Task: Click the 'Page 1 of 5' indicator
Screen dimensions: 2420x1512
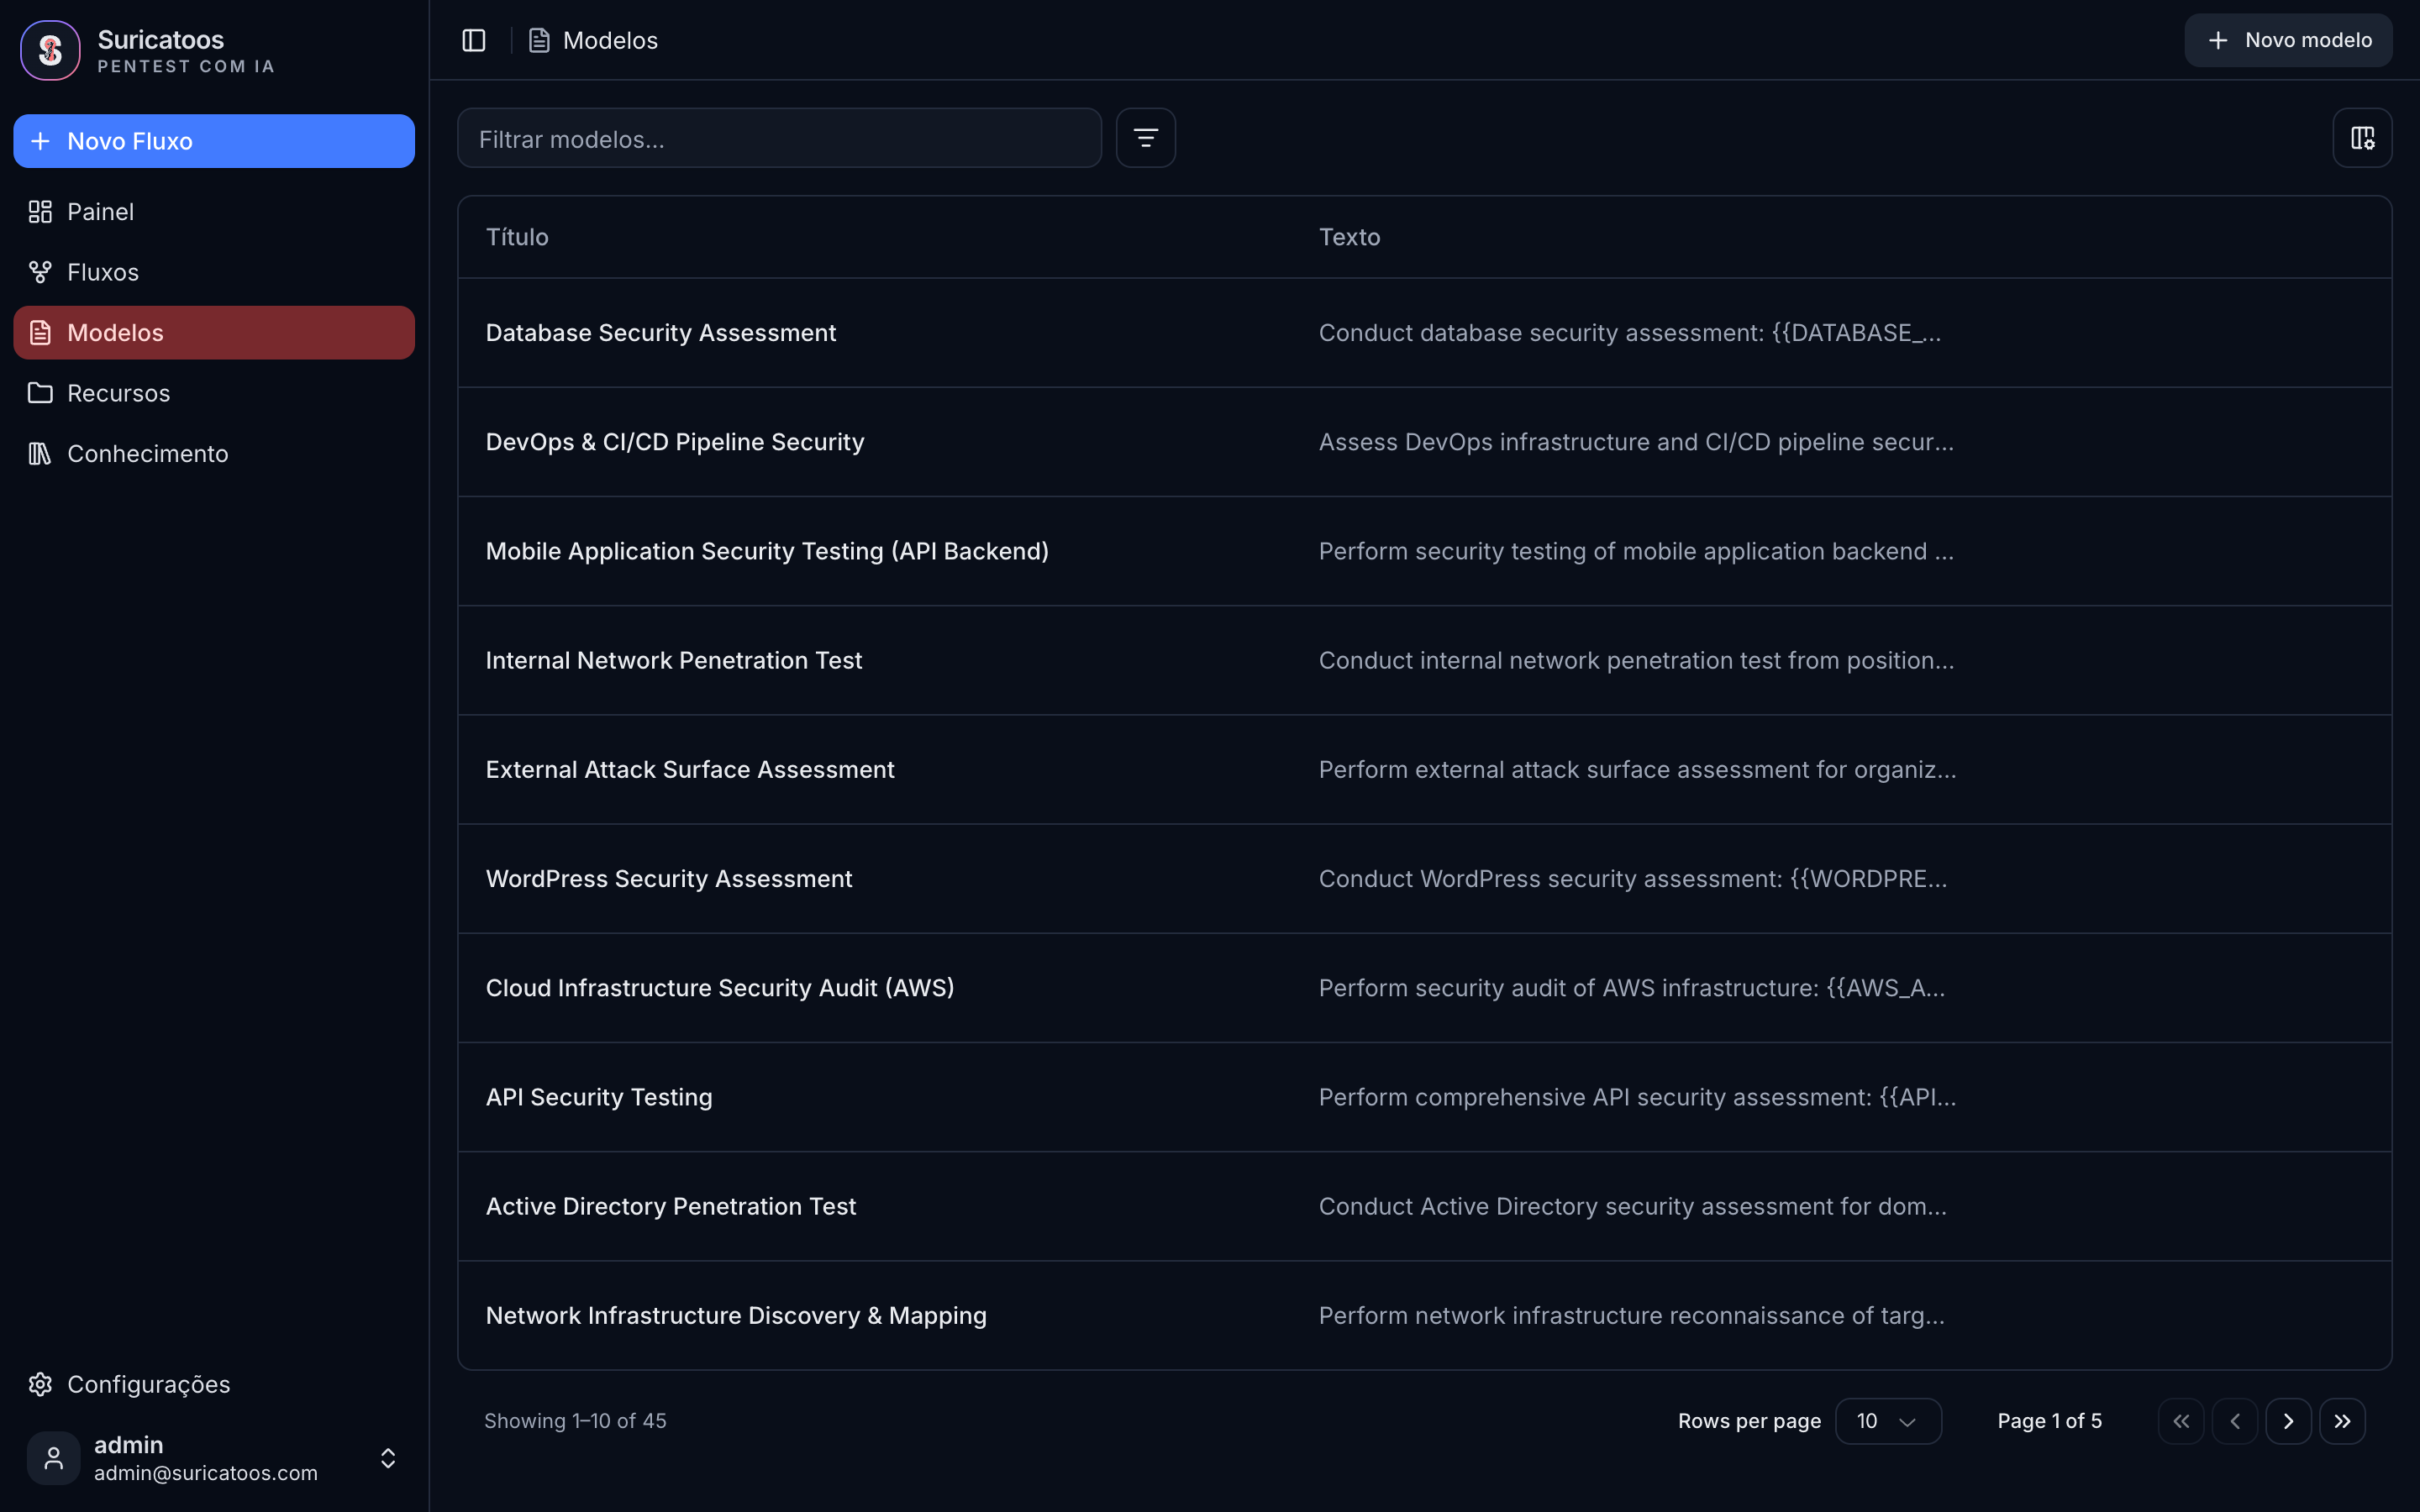Action: click(2050, 1421)
